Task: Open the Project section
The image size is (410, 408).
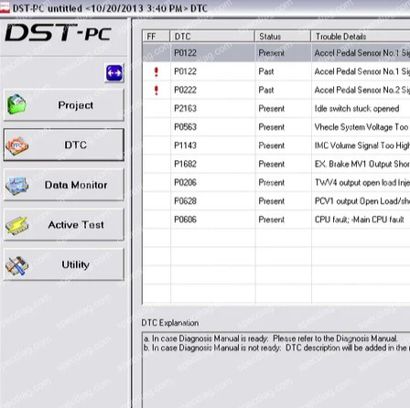Action: pos(64,105)
